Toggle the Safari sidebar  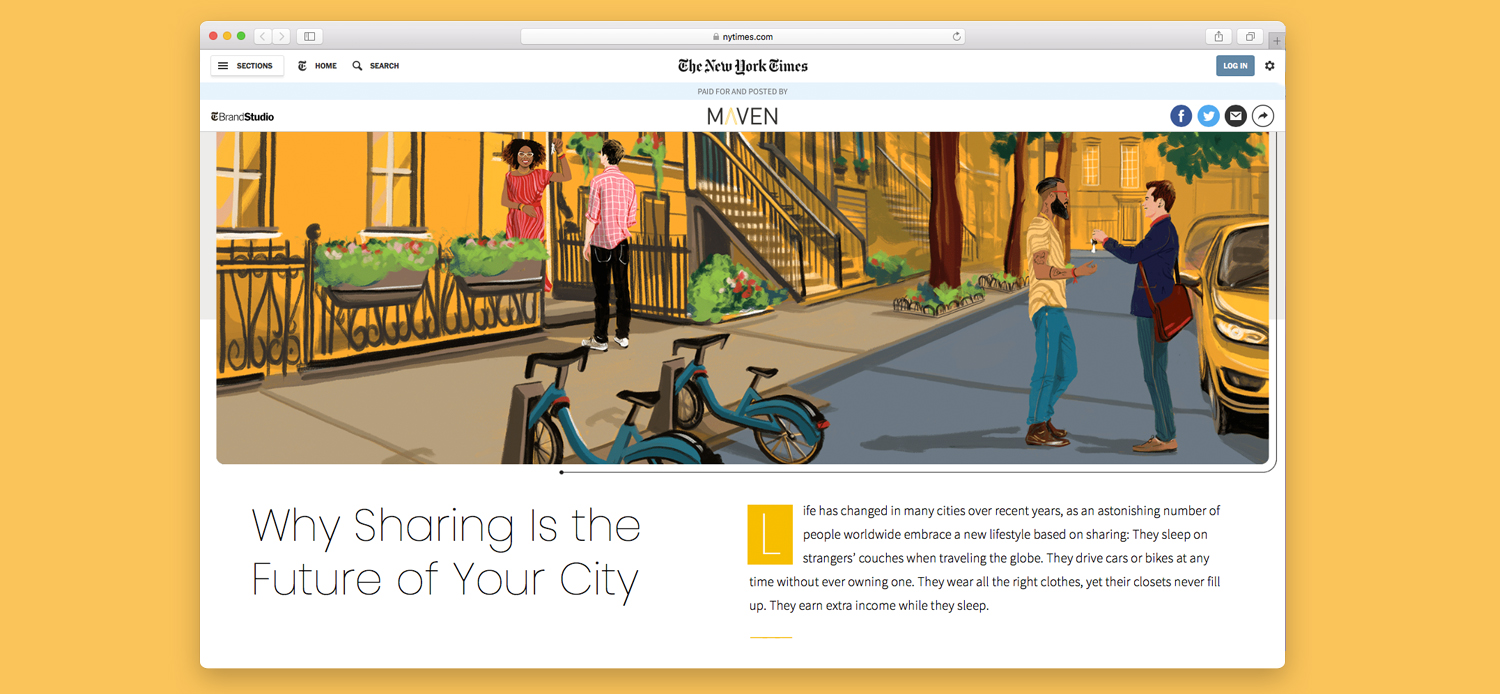tap(308, 35)
